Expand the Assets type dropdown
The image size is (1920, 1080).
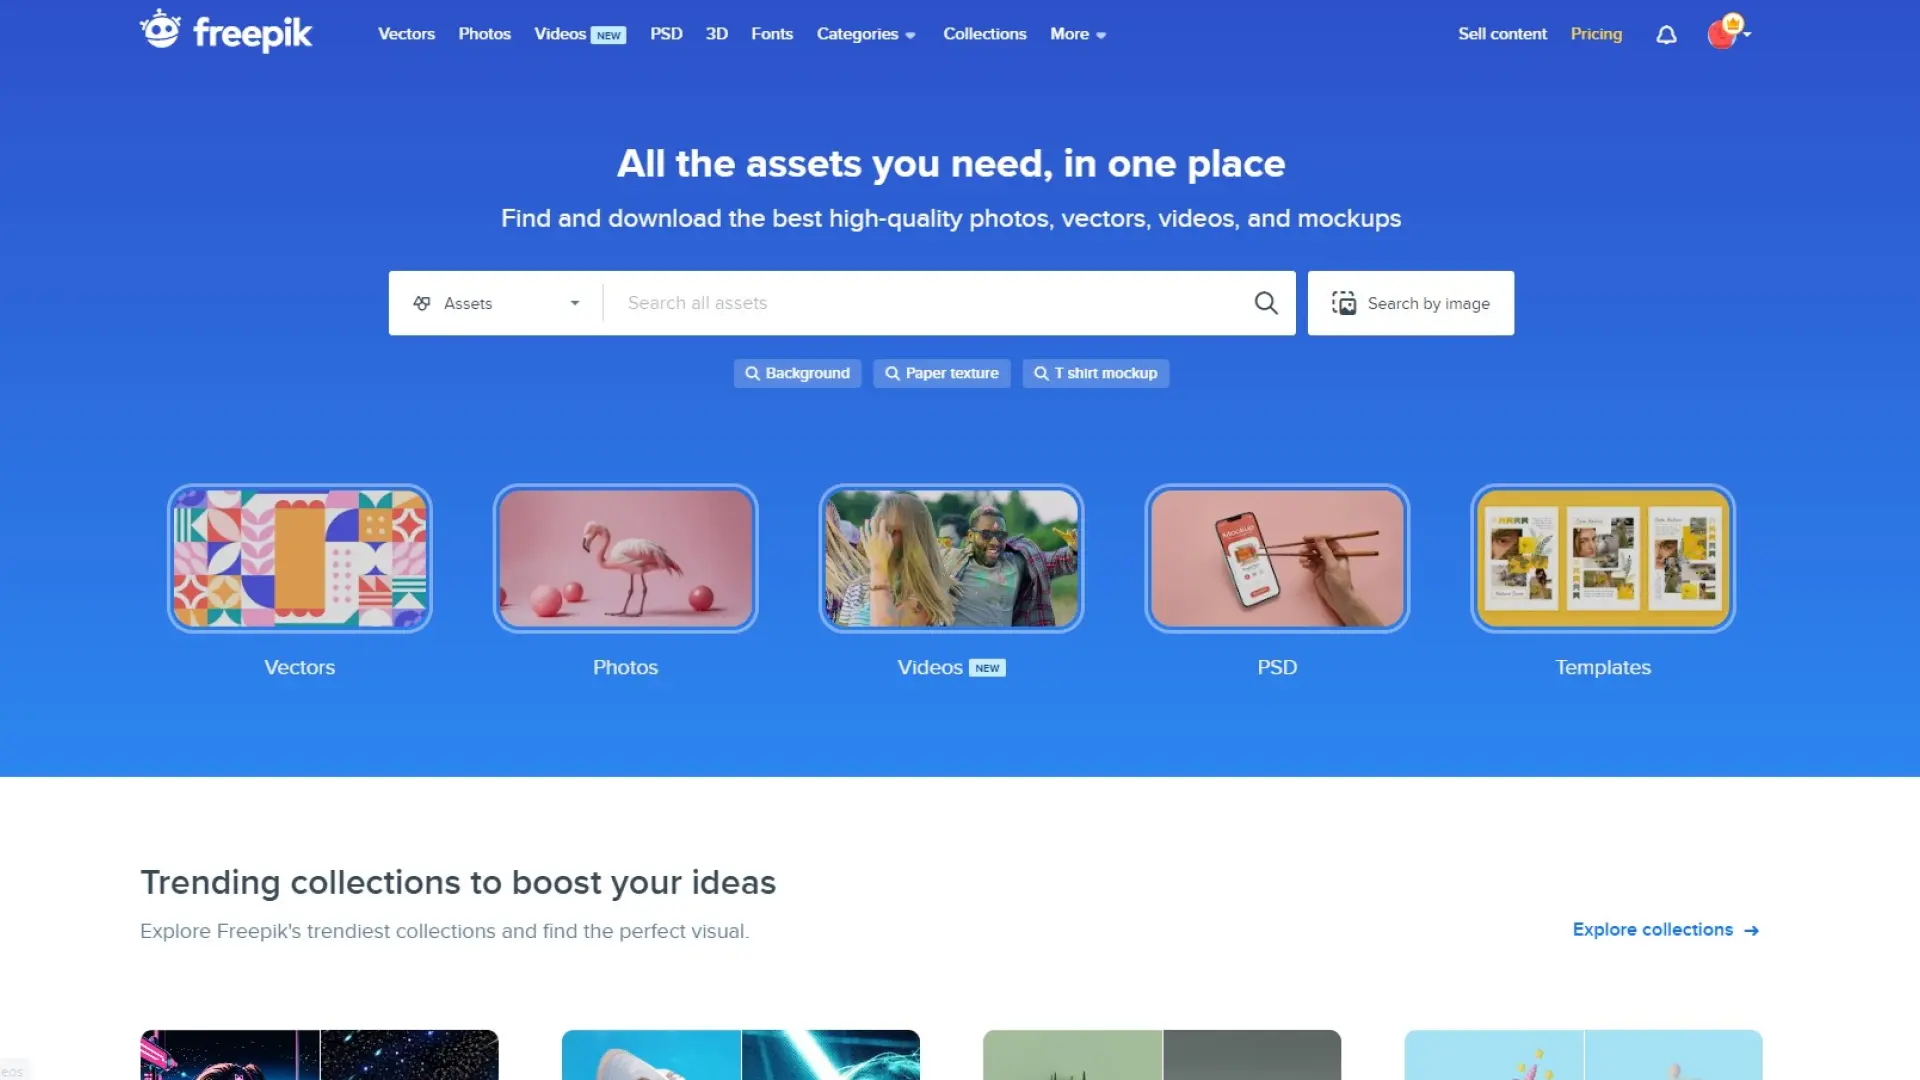[x=496, y=303]
